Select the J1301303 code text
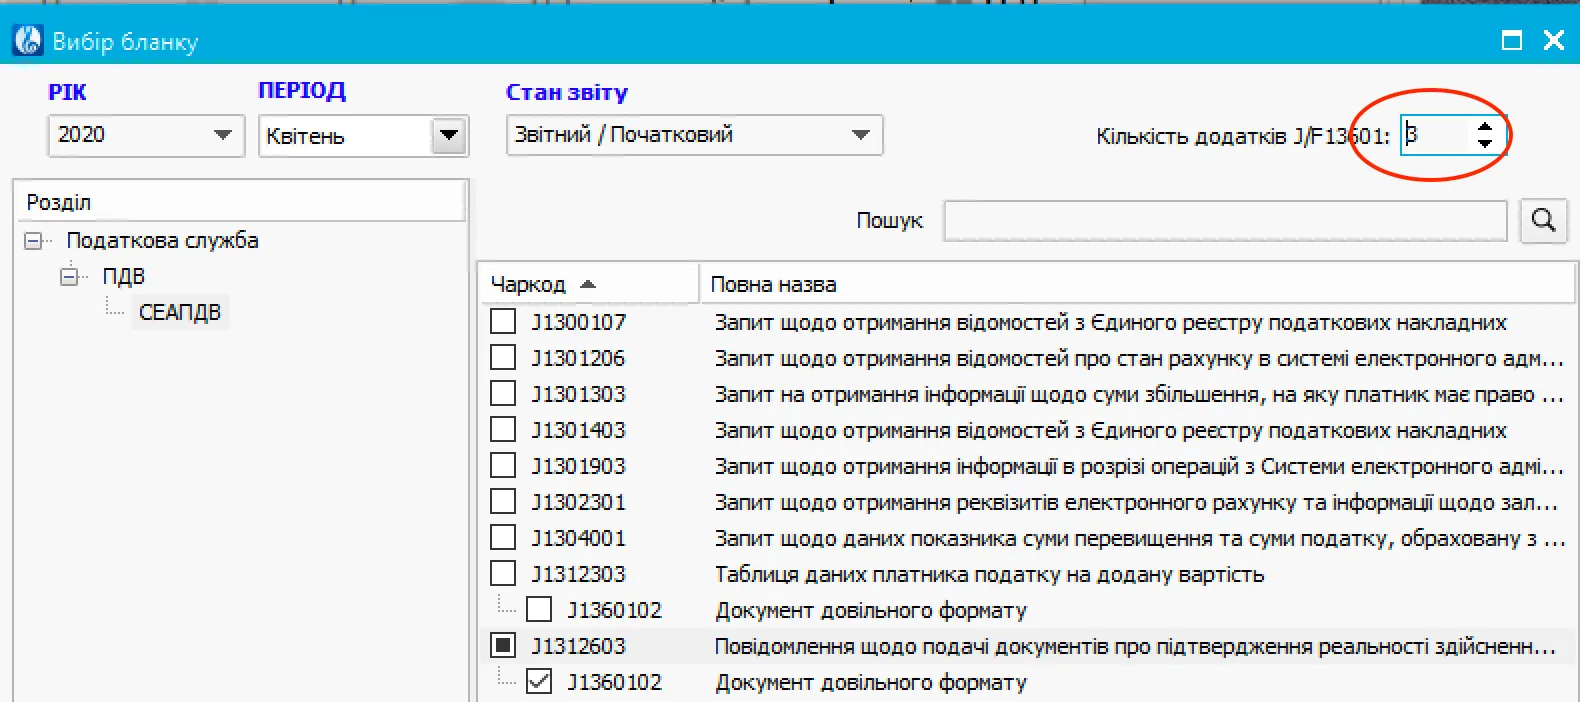The image size is (1580, 702). pos(578,395)
